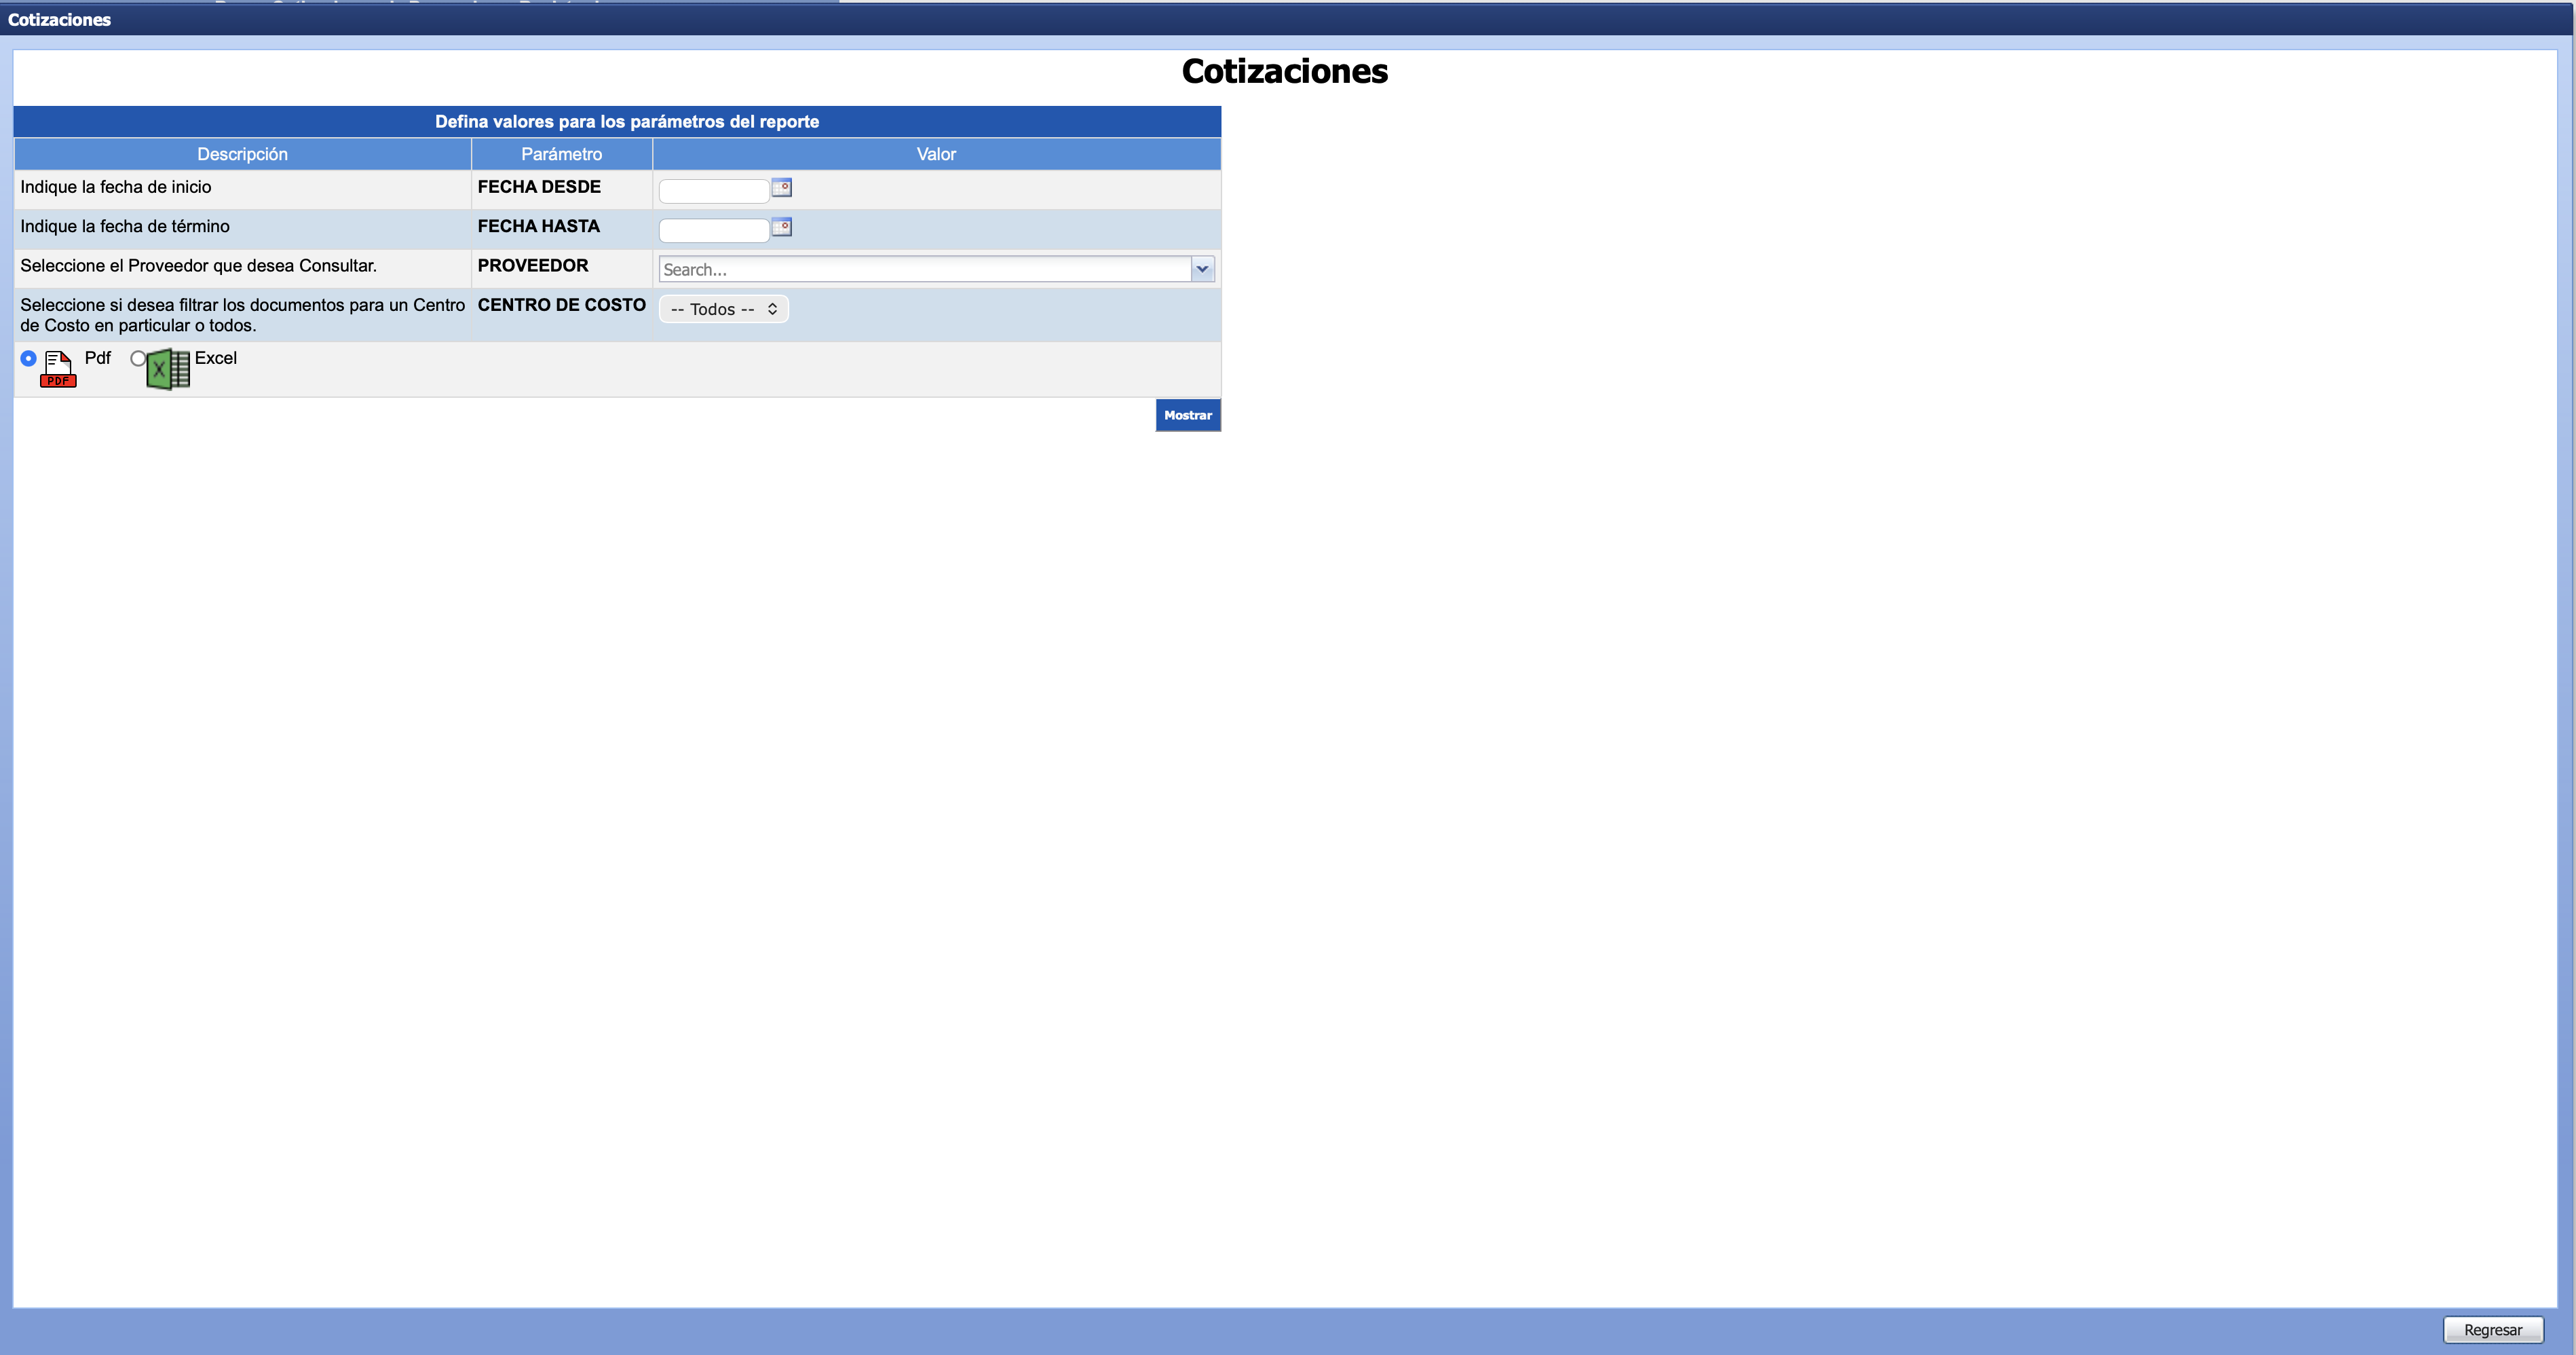2576x1355 pixels.
Task: Focus the FECHA HASTA date field
Action: pos(713,230)
